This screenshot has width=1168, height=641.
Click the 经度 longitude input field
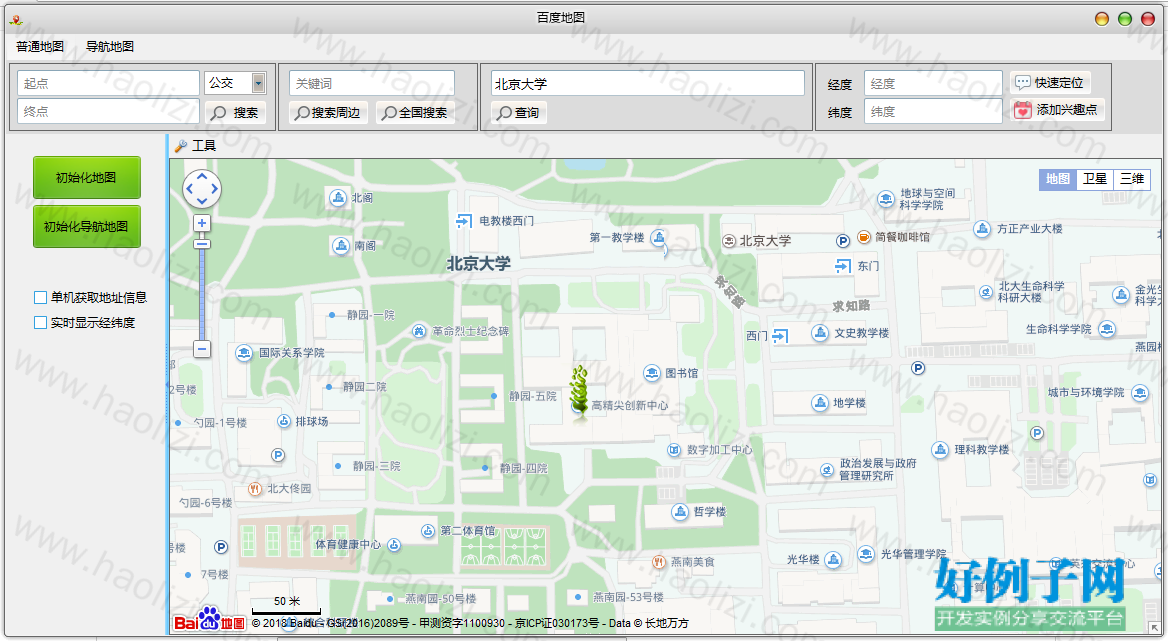point(933,83)
